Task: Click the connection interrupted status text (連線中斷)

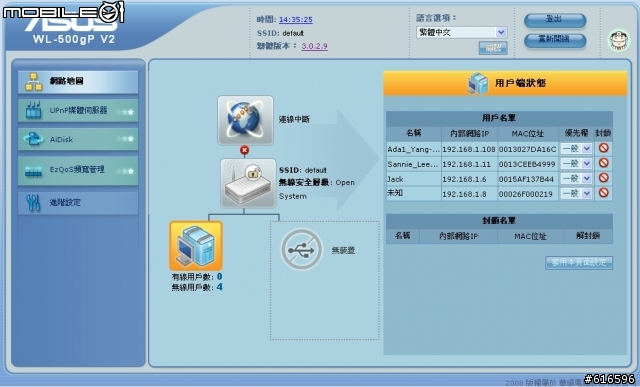Action: click(x=294, y=119)
